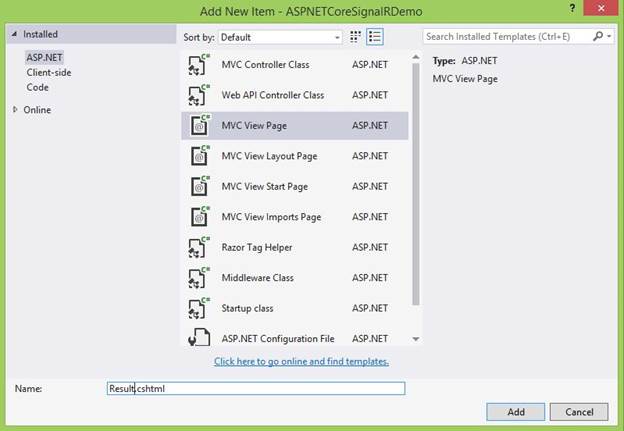Click the MVC View Imports Page icon
The height and width of the screenshot is (431, 624).
[199, 217]
